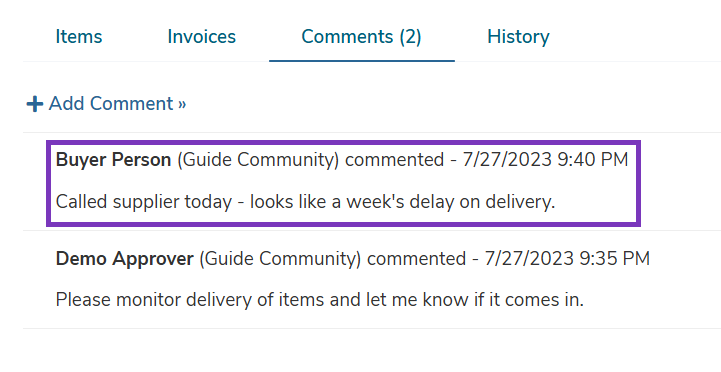Image resolution: width=721 pixels, height=372 pixels.
Task: Click the word commented after Demo Approver
Action: click(417, 258)
